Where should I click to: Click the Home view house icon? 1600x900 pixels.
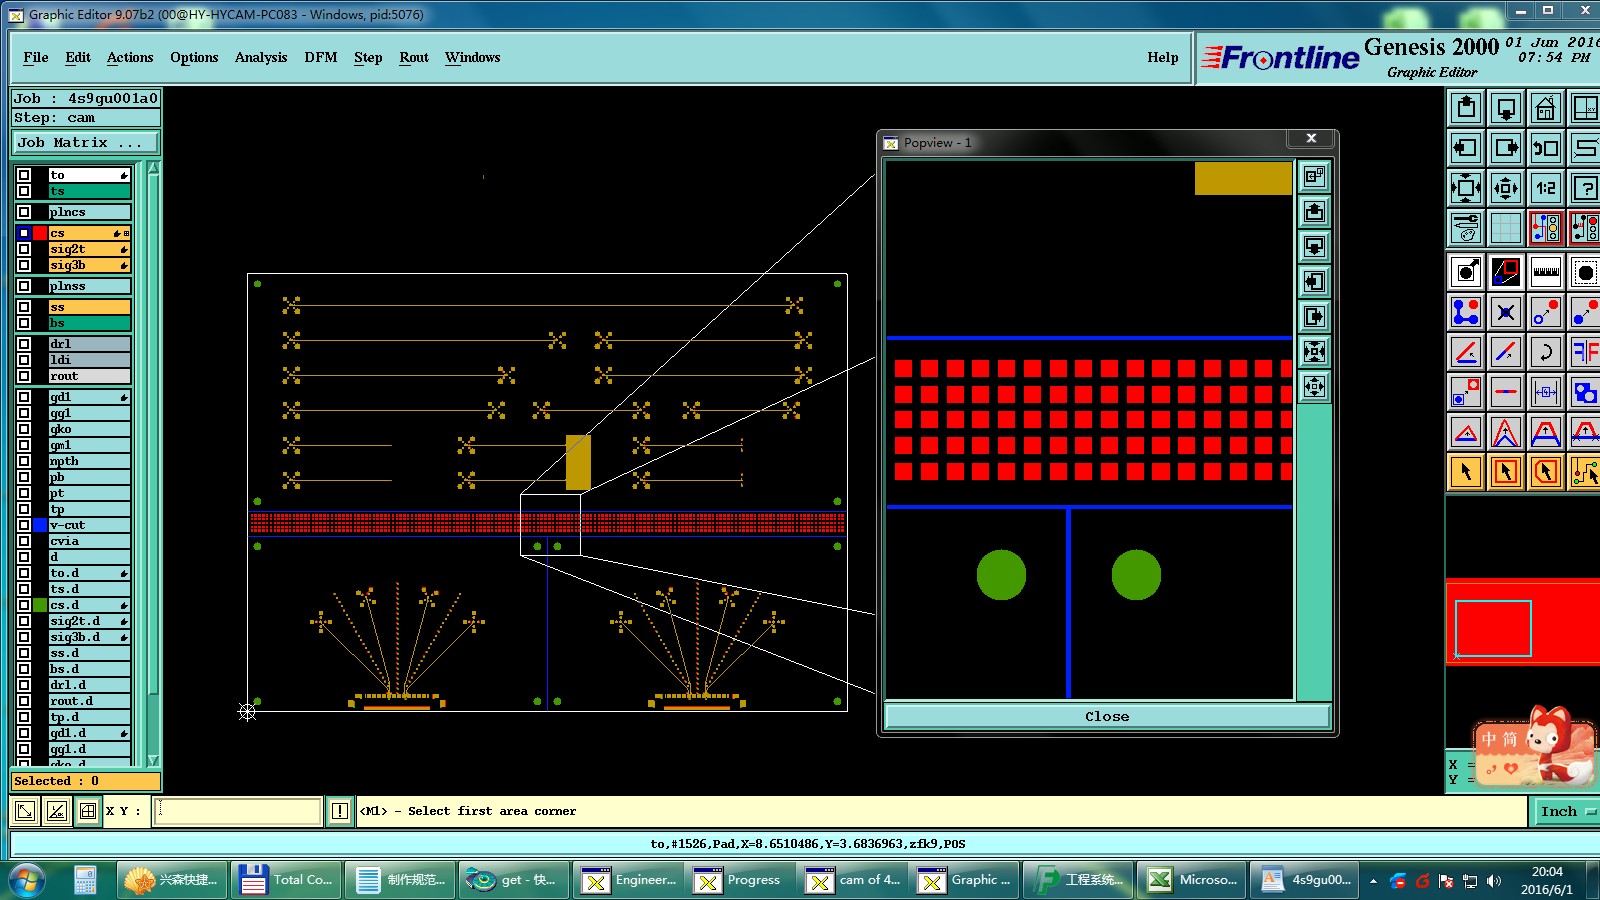1546,108
